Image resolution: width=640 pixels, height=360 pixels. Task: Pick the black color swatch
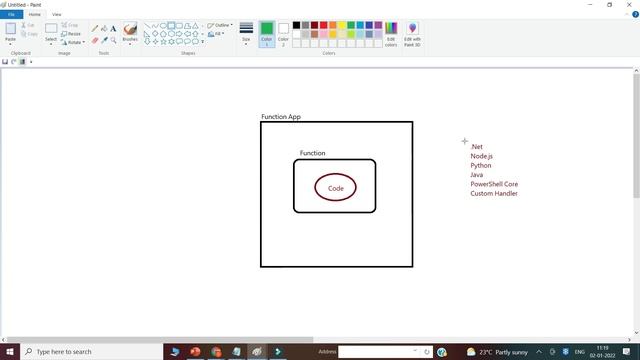297,25
